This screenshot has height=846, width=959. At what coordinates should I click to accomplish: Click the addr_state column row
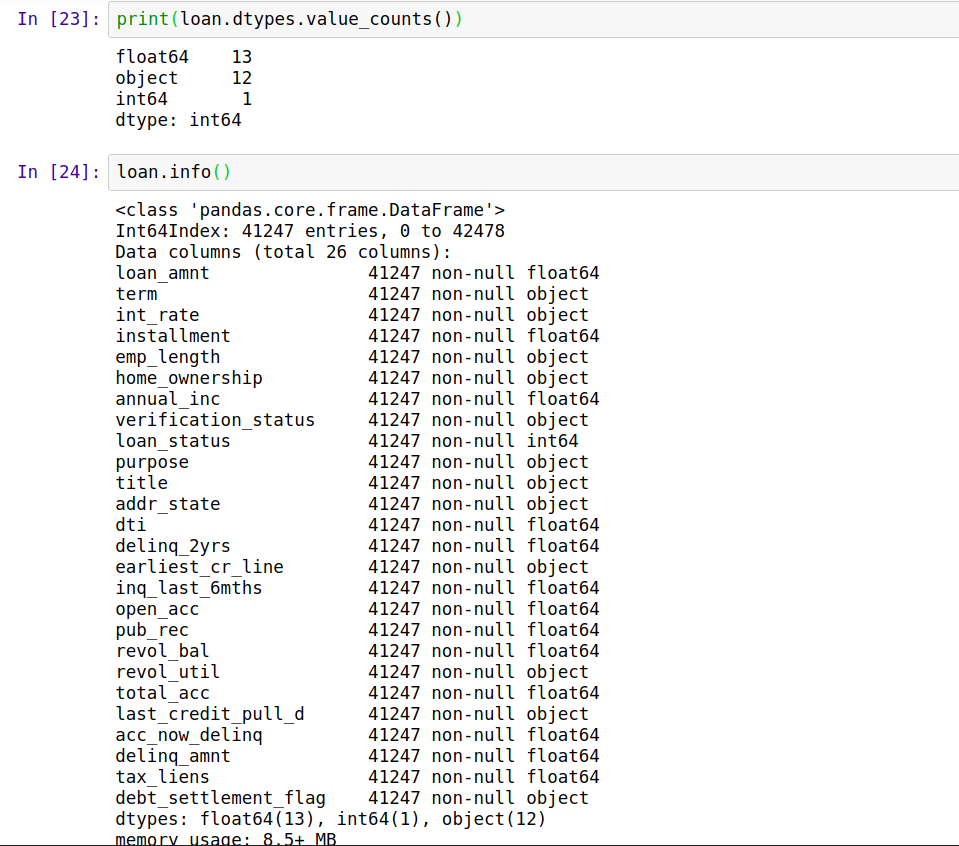pyautogui.click(x=352, y=504)
